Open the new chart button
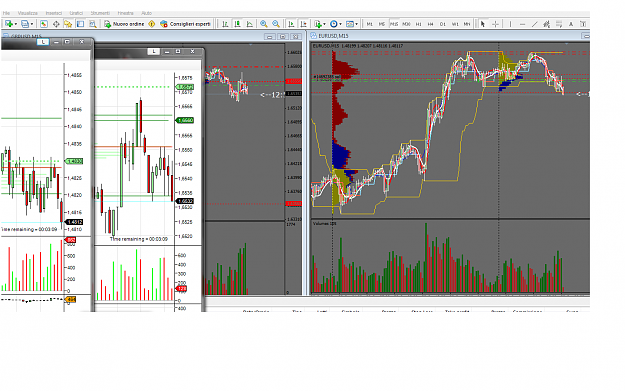The image size is (625, 391). (9, 24)
